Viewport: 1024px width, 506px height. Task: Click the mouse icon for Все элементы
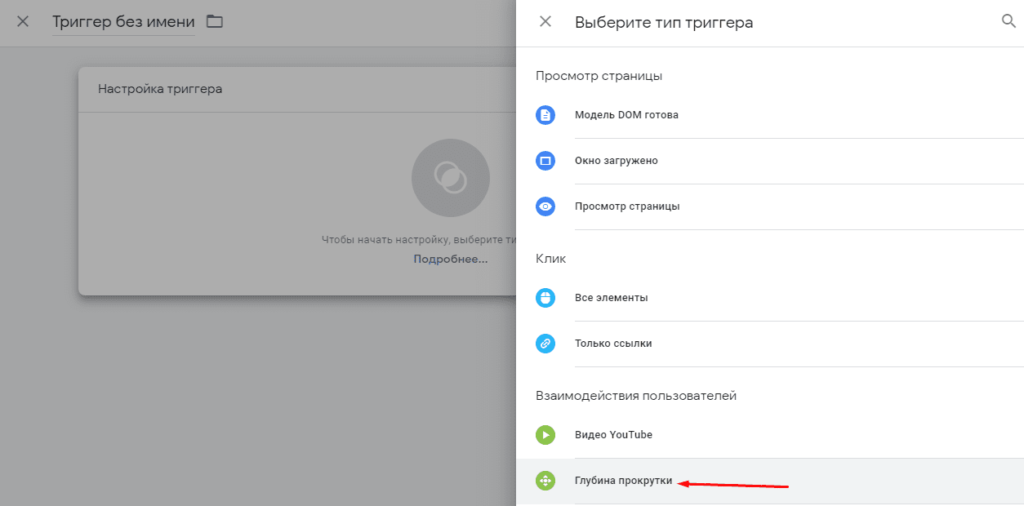(545, 298)
